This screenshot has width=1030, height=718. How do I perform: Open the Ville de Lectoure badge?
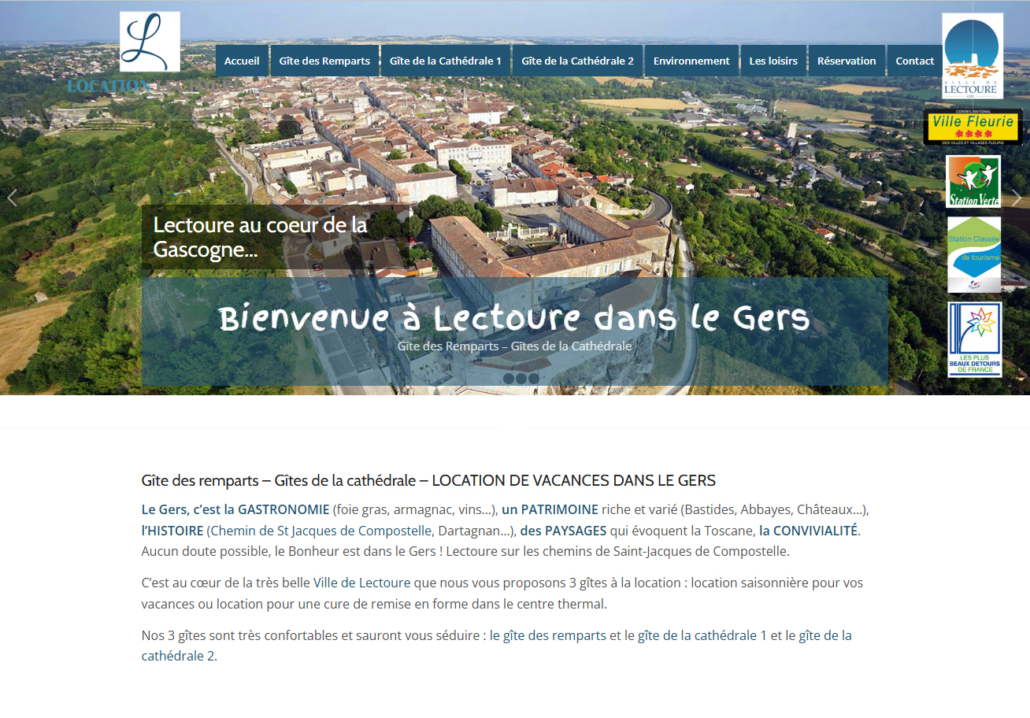972,55
